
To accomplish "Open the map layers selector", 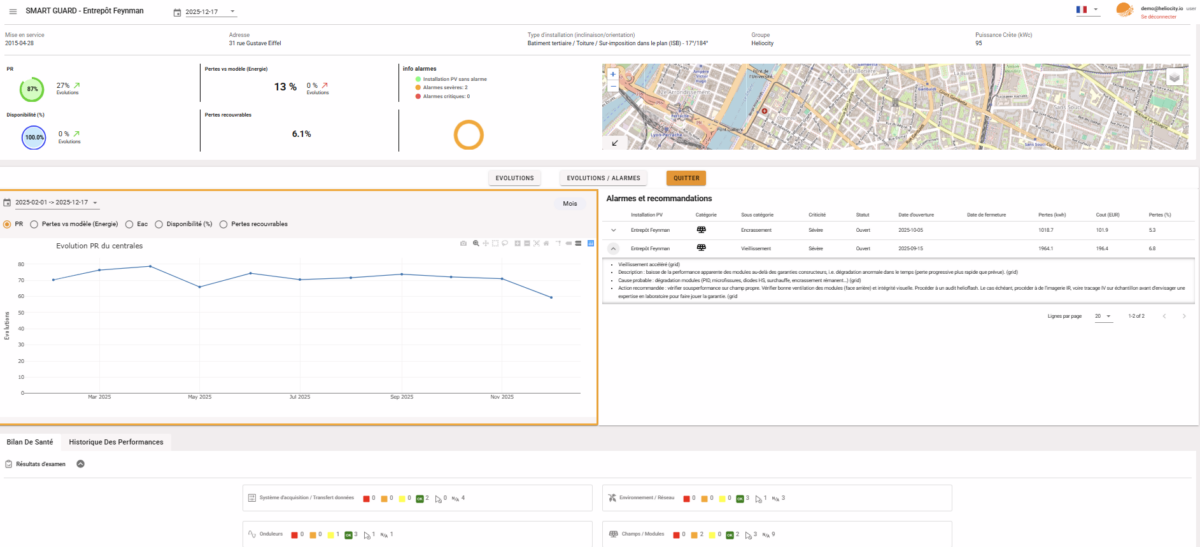I will [x=1174, y=77].
